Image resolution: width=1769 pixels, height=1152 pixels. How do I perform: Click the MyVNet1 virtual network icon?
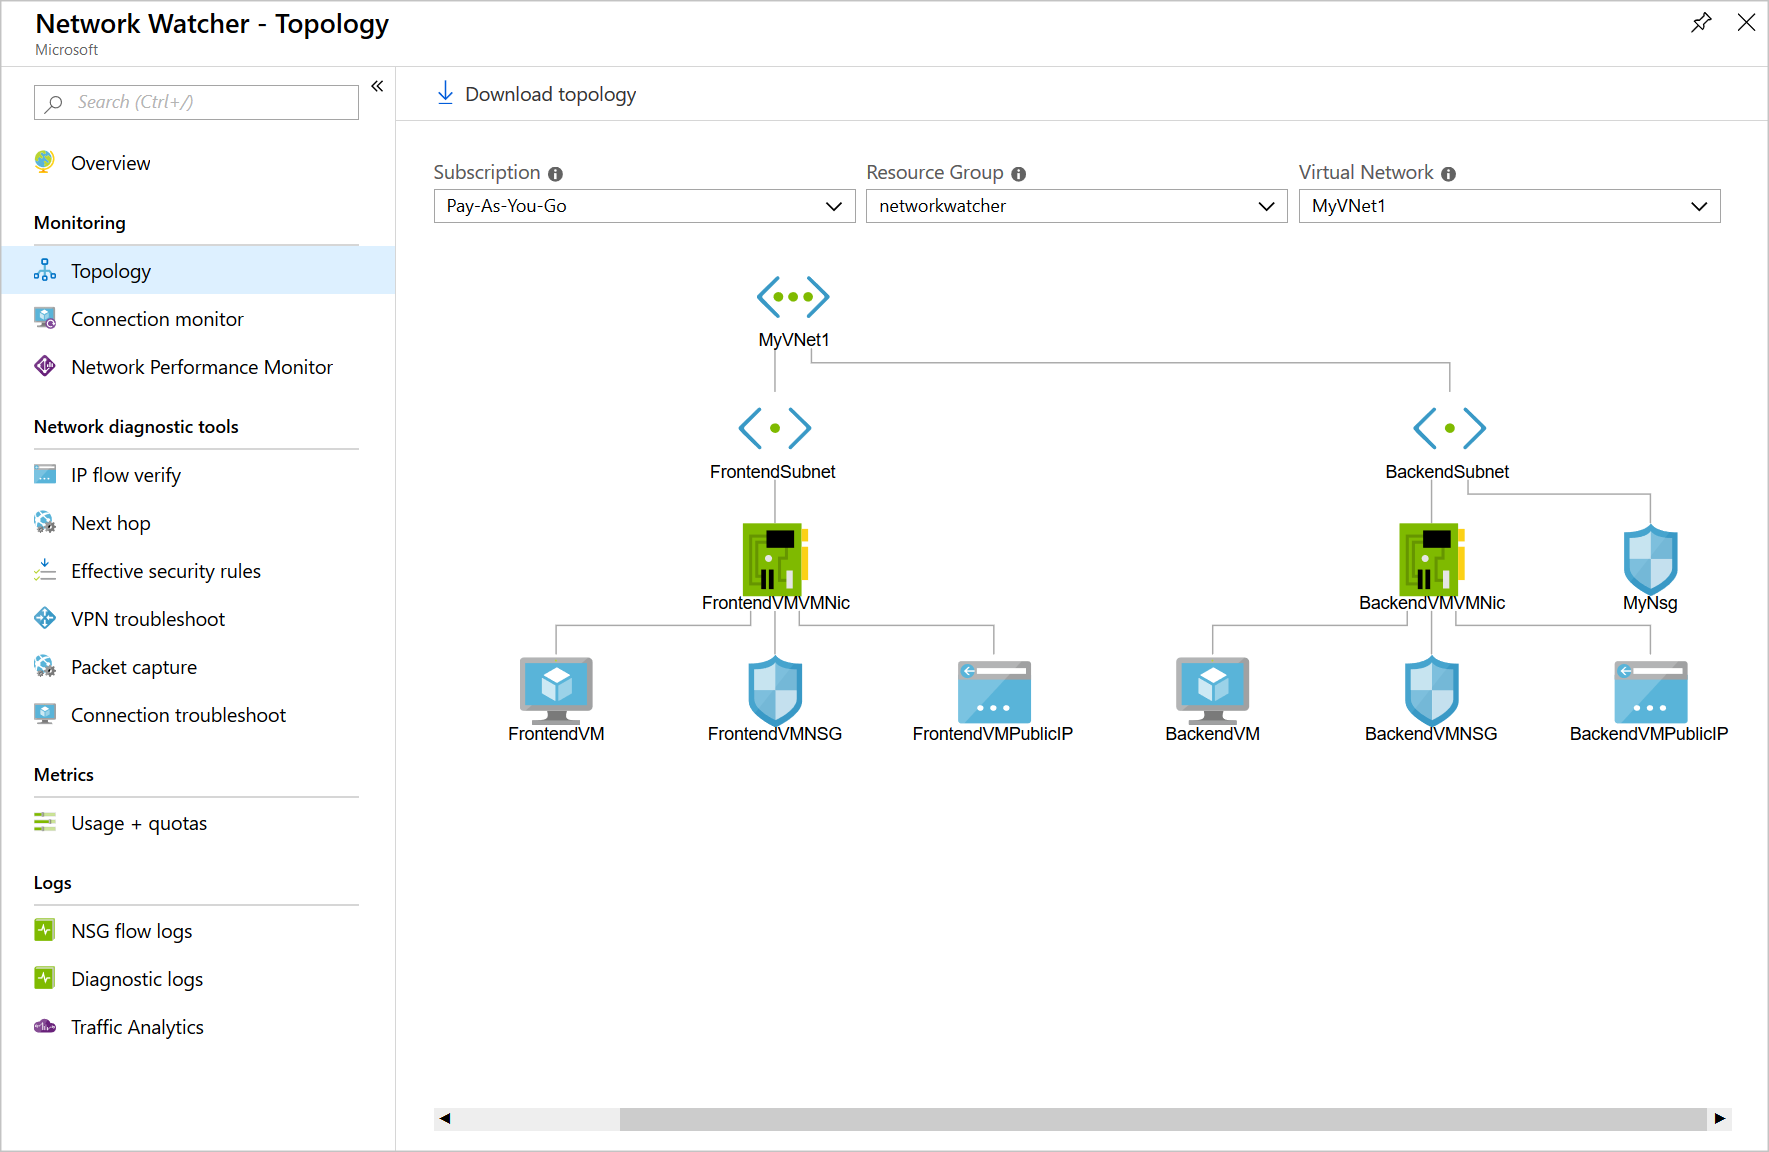[x=793, y=297]
